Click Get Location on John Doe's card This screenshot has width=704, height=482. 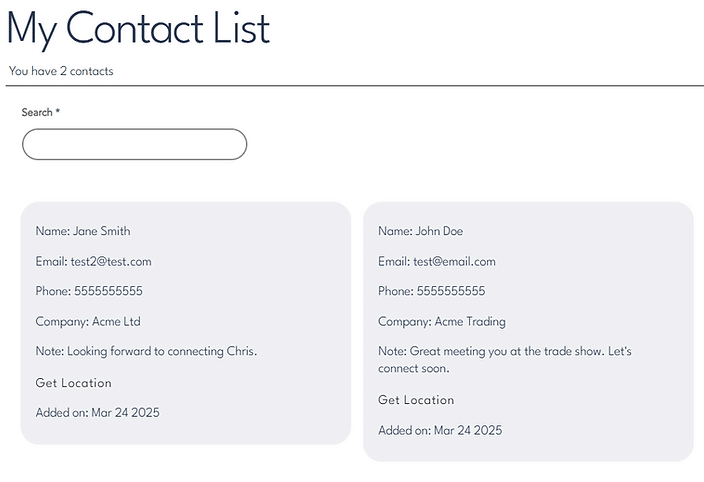416,400
